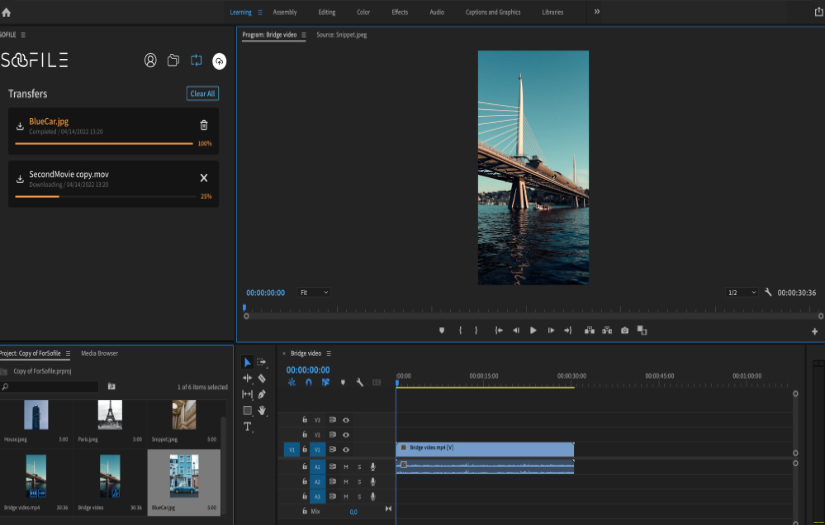The height and width of the screenshot is (525, 825).
Task: Expand workspaces overflow chevron
Action: (x=597, y=12)
